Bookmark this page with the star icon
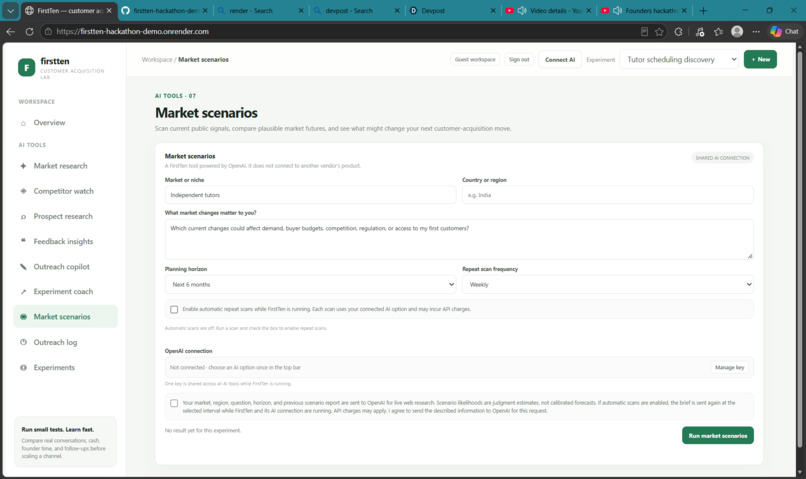806x479 pixels. click(x=659, y=32)
